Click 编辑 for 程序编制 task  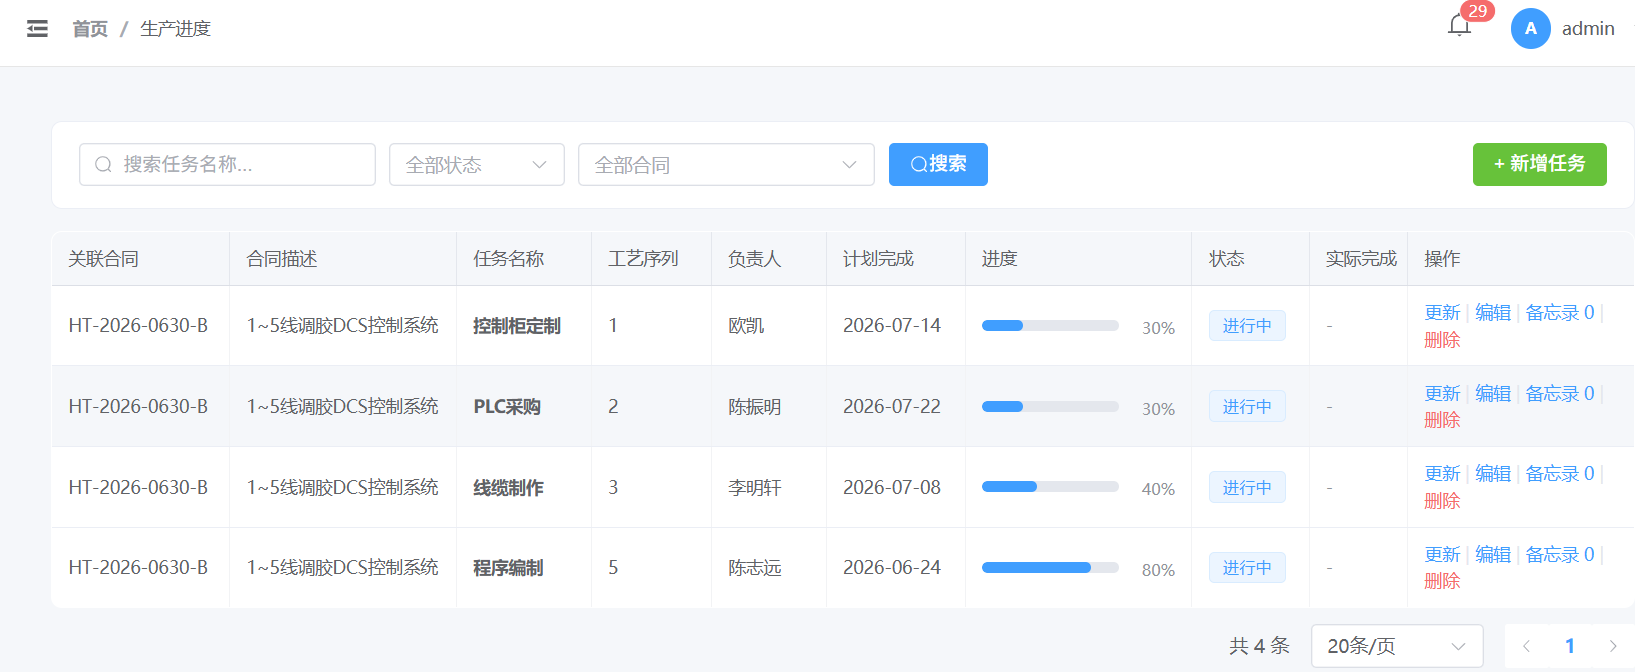[1493, 555]
